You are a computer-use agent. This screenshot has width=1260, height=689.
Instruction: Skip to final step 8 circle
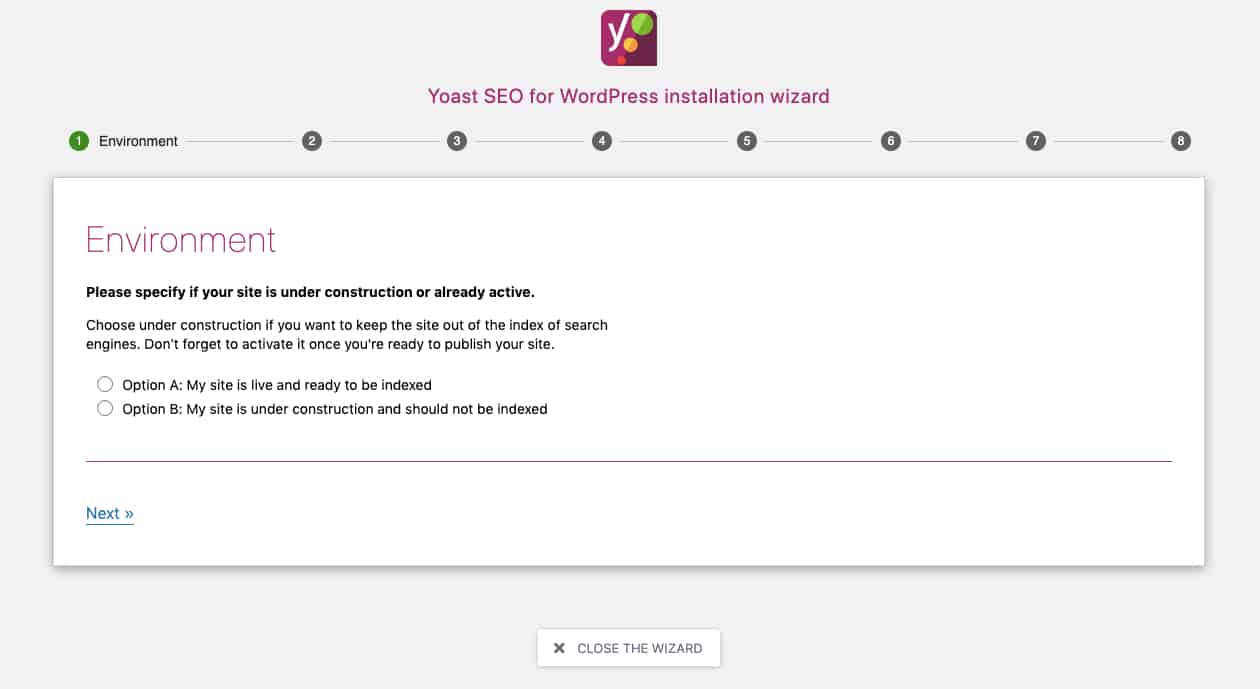tap(1181, 141)
